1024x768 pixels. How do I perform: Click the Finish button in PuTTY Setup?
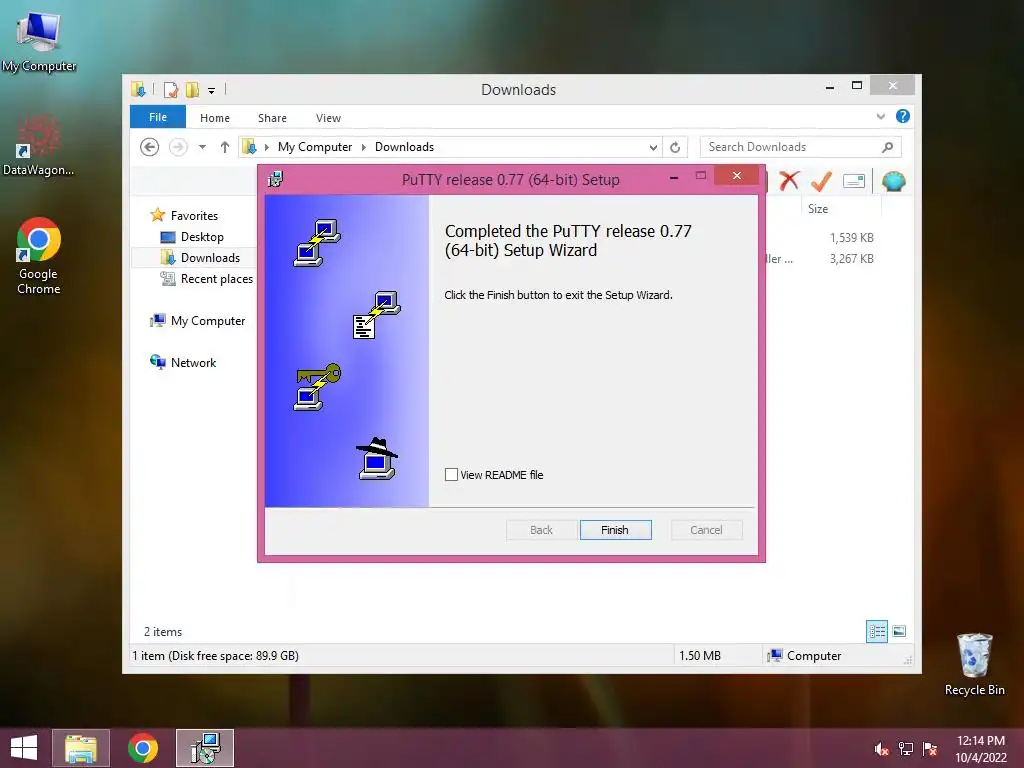click(x=615, y=530)
